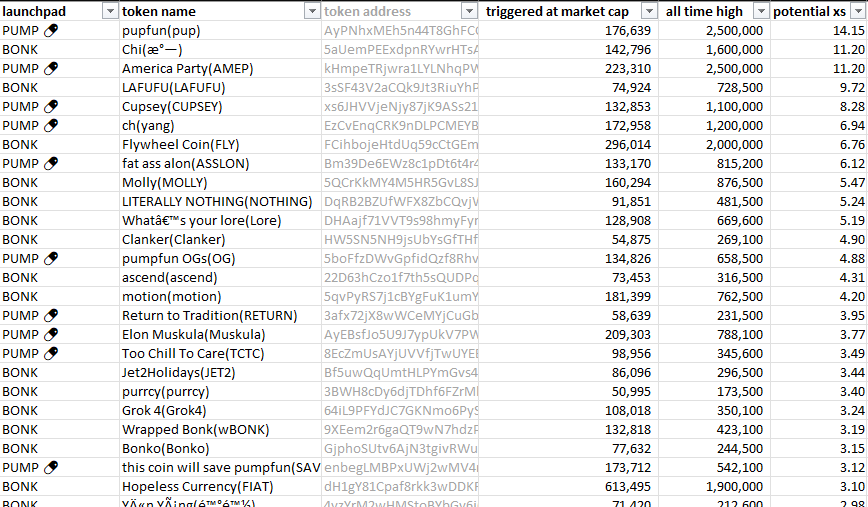The height and width of the screenshot is (507, 868).
Task: Select the cell 'pumpfun OGs(OG)'
Action: click(220, 258)
